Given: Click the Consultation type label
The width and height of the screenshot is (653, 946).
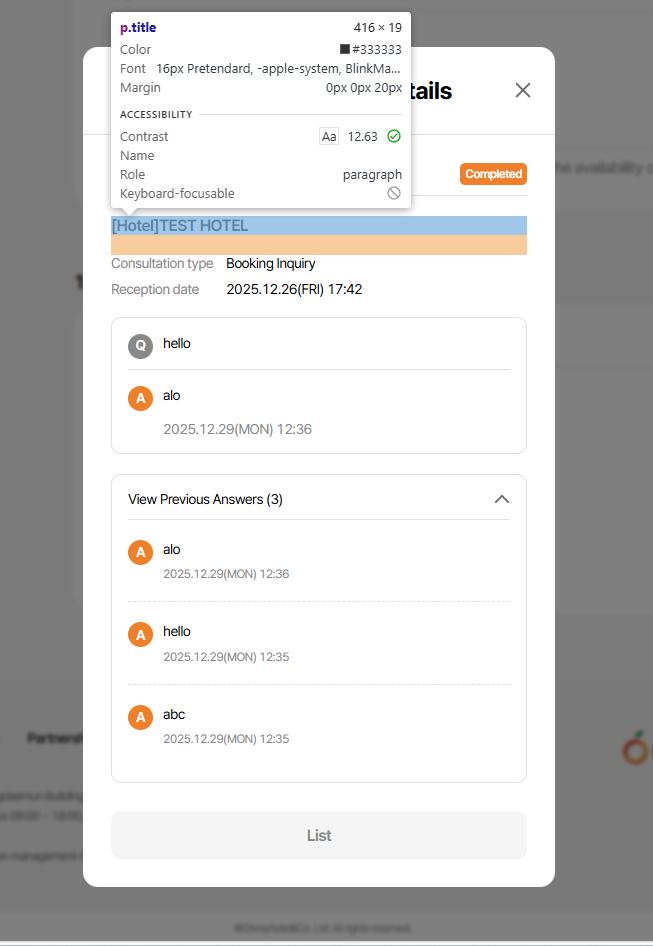Looking at the screenshot, I should 162,264.
